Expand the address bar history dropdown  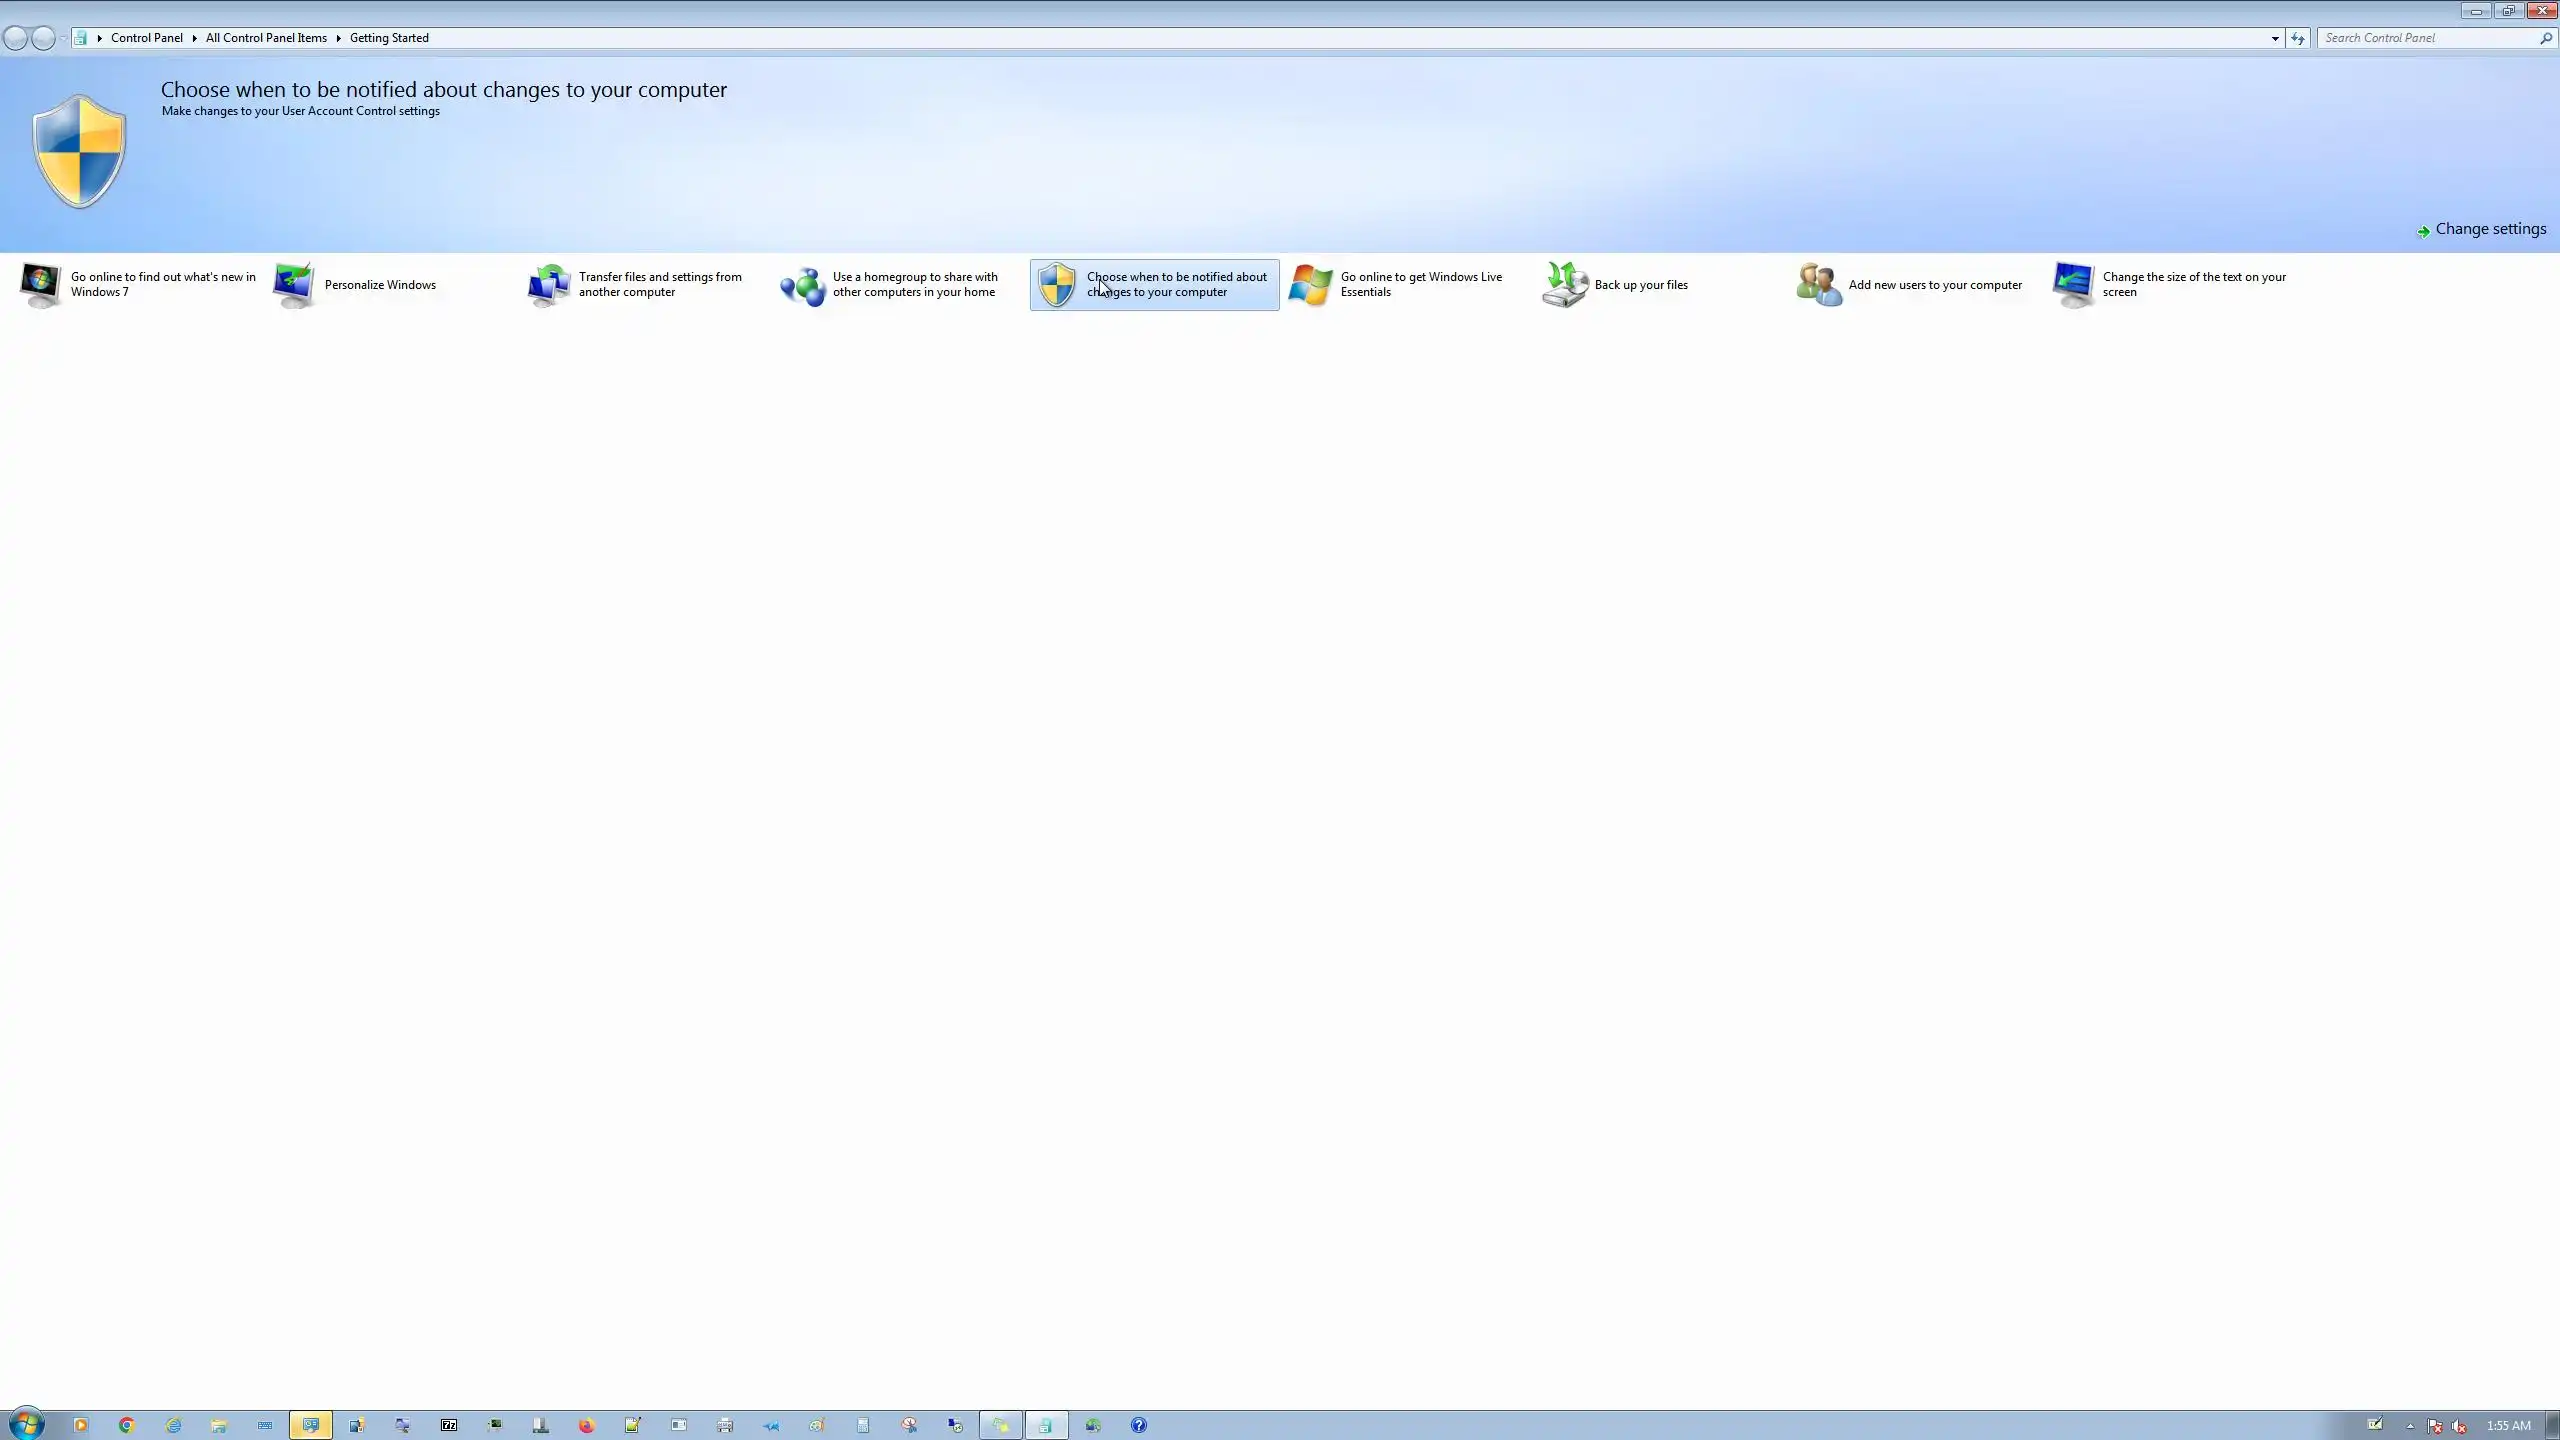pyautogui.click(x=2275, y=38)
